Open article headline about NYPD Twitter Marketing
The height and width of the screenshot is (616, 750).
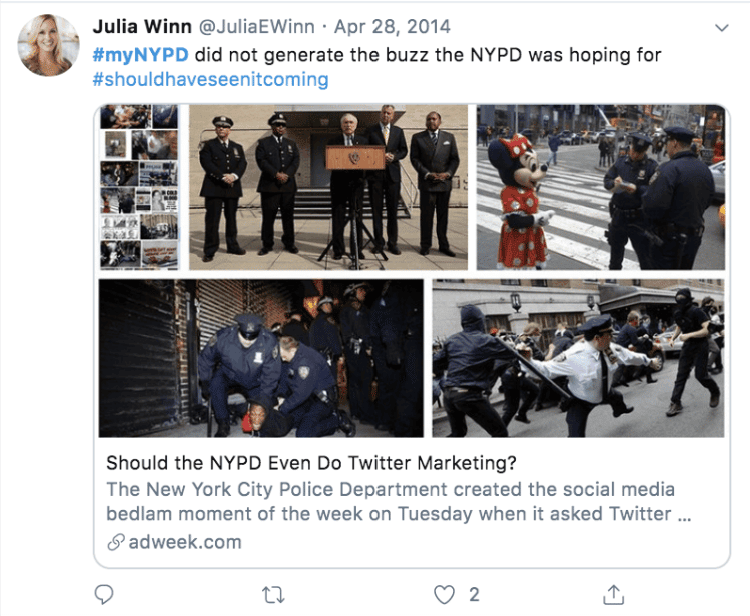[311, 463]
